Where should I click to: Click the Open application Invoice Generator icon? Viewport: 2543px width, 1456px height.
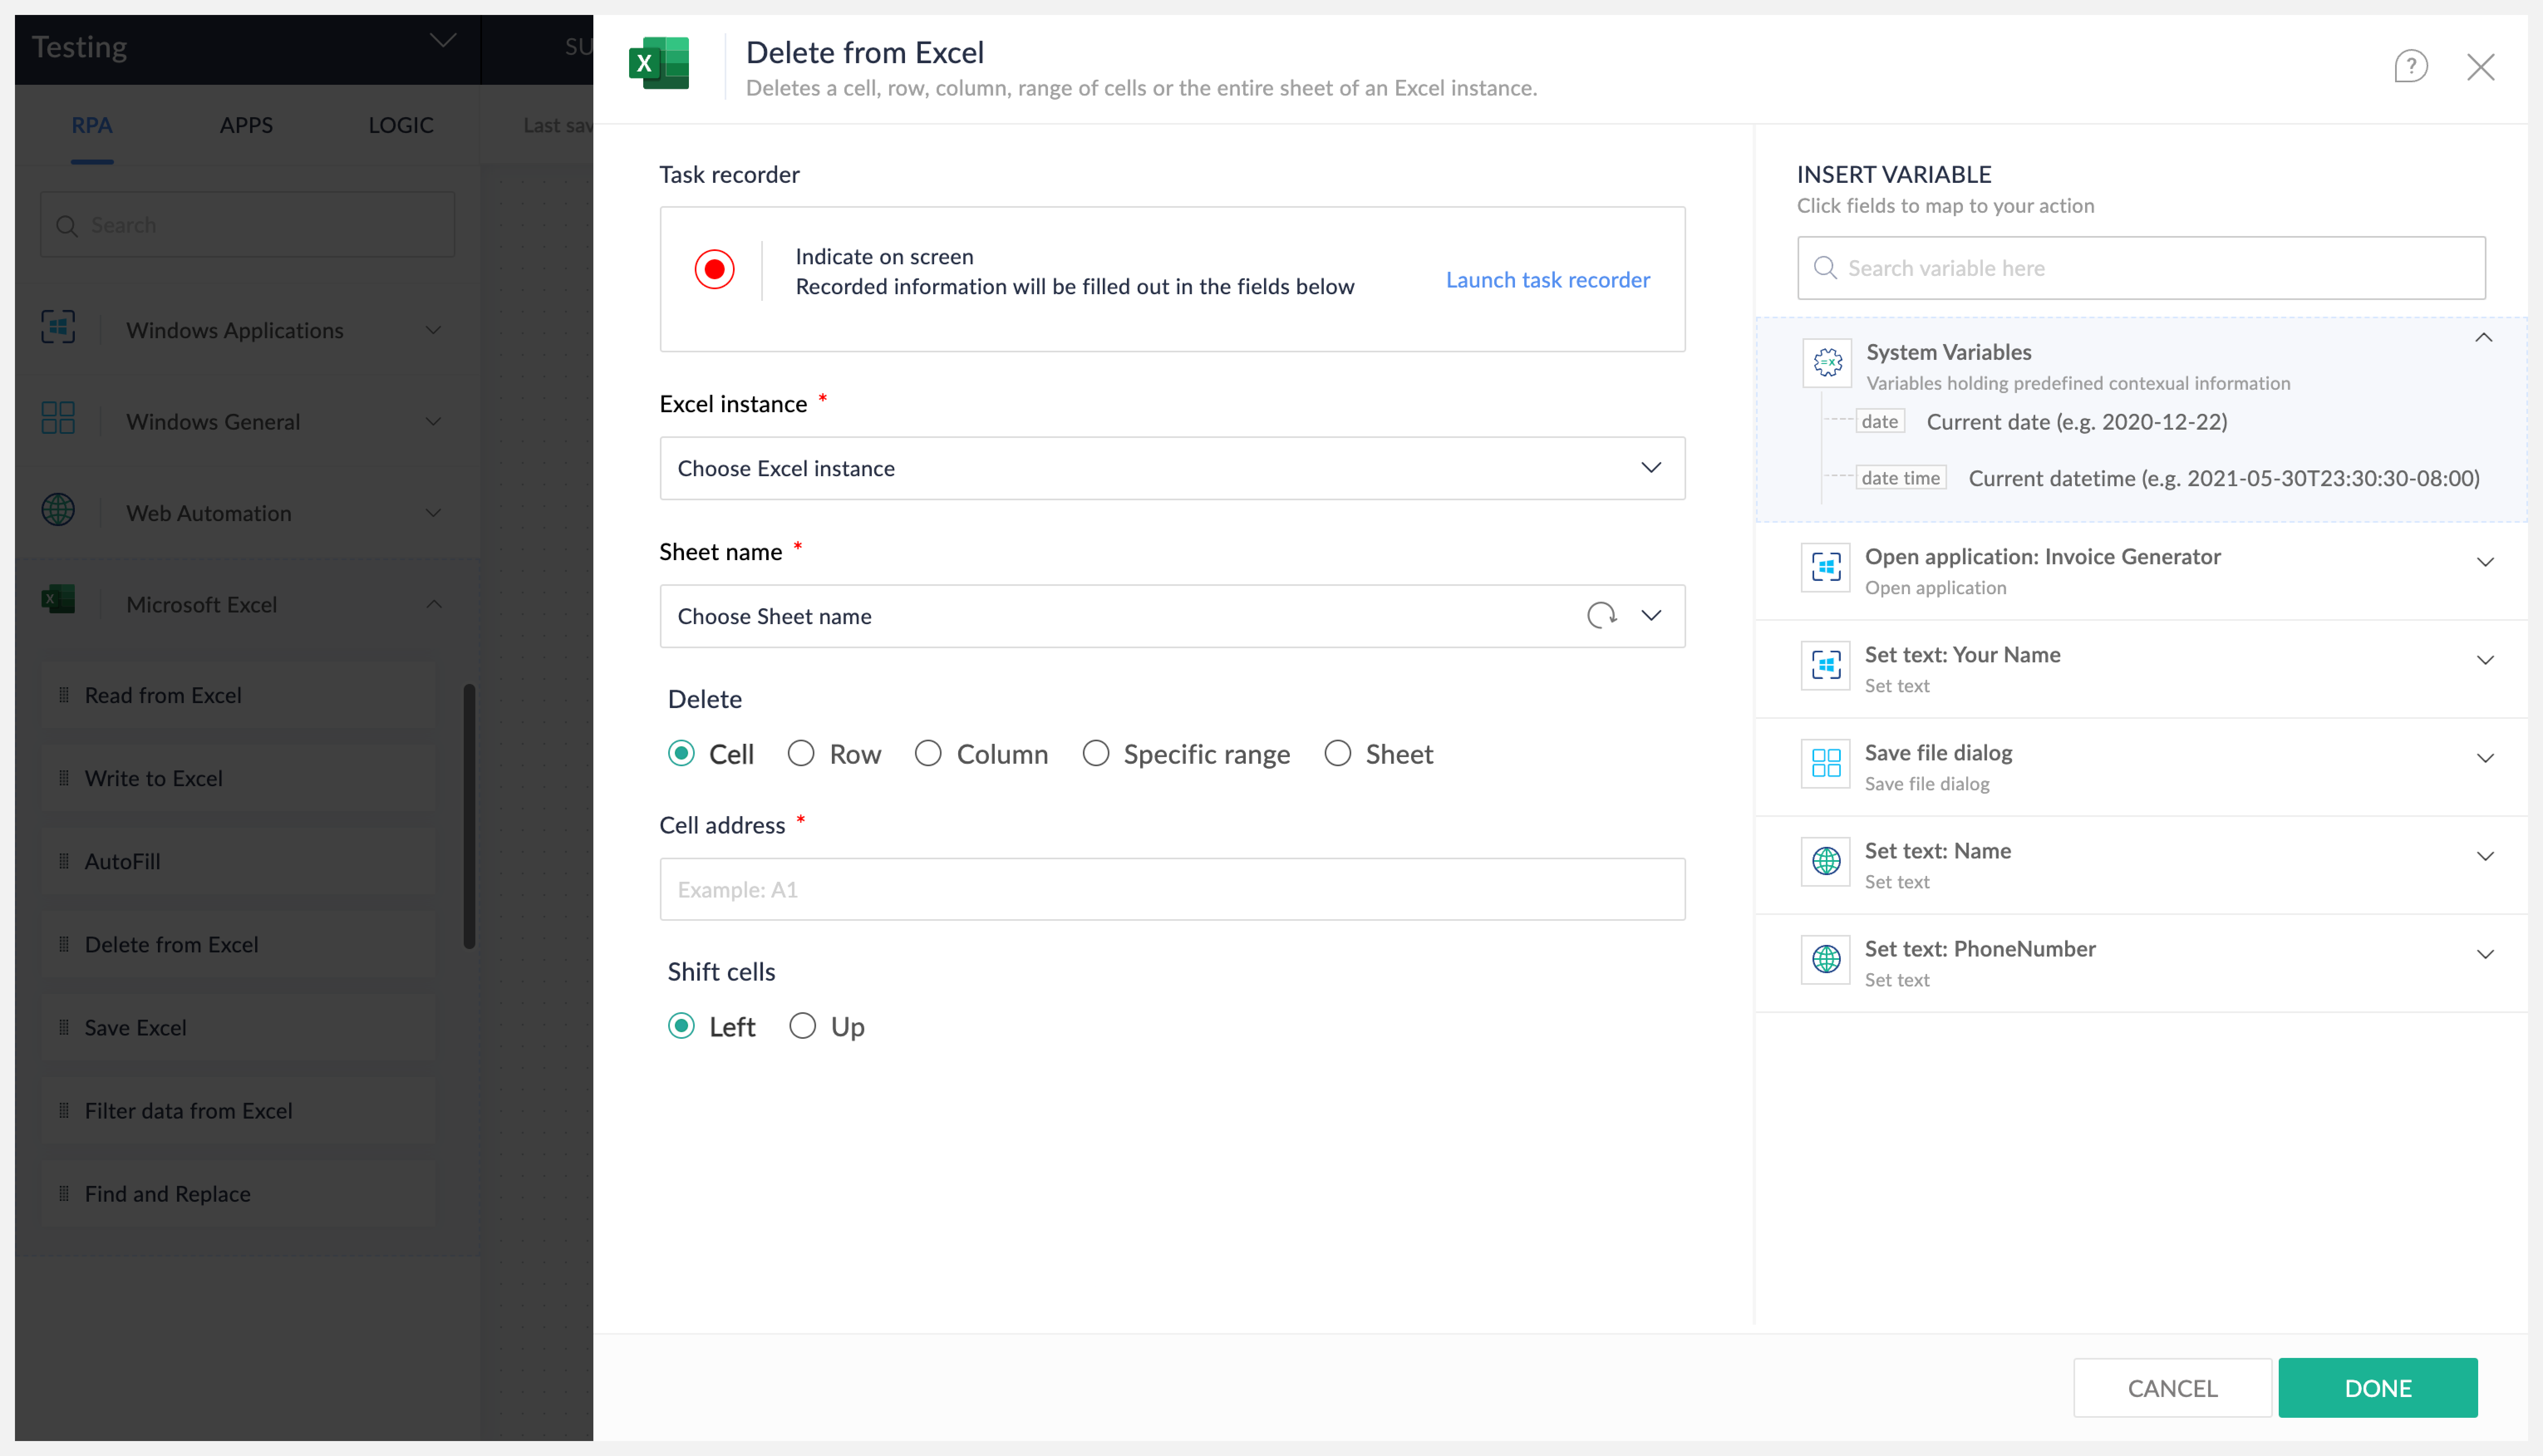[x=1825, y=568]
